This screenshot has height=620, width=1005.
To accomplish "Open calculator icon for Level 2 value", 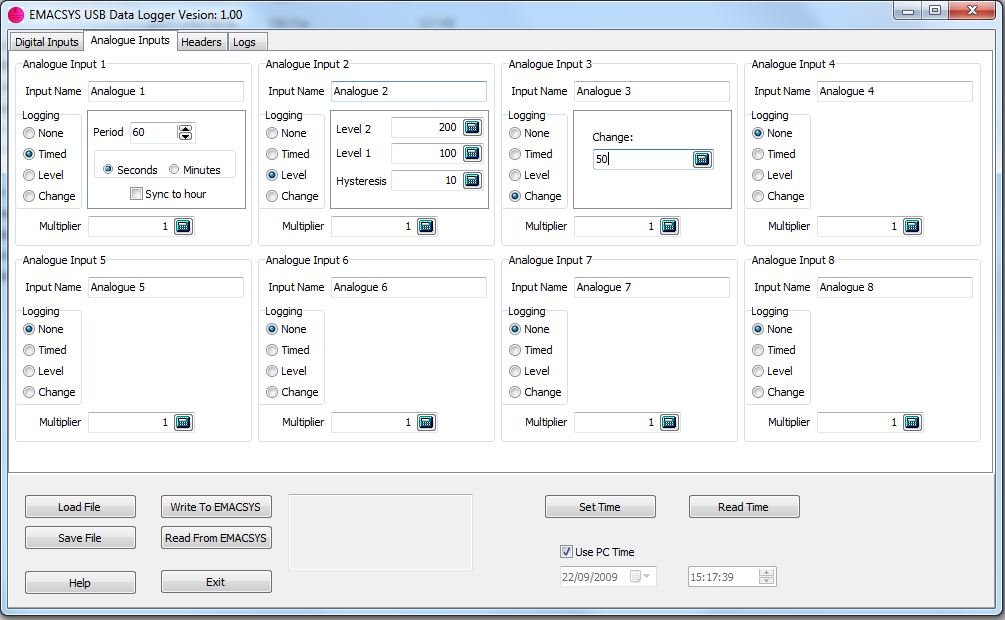I will point(472,128).
